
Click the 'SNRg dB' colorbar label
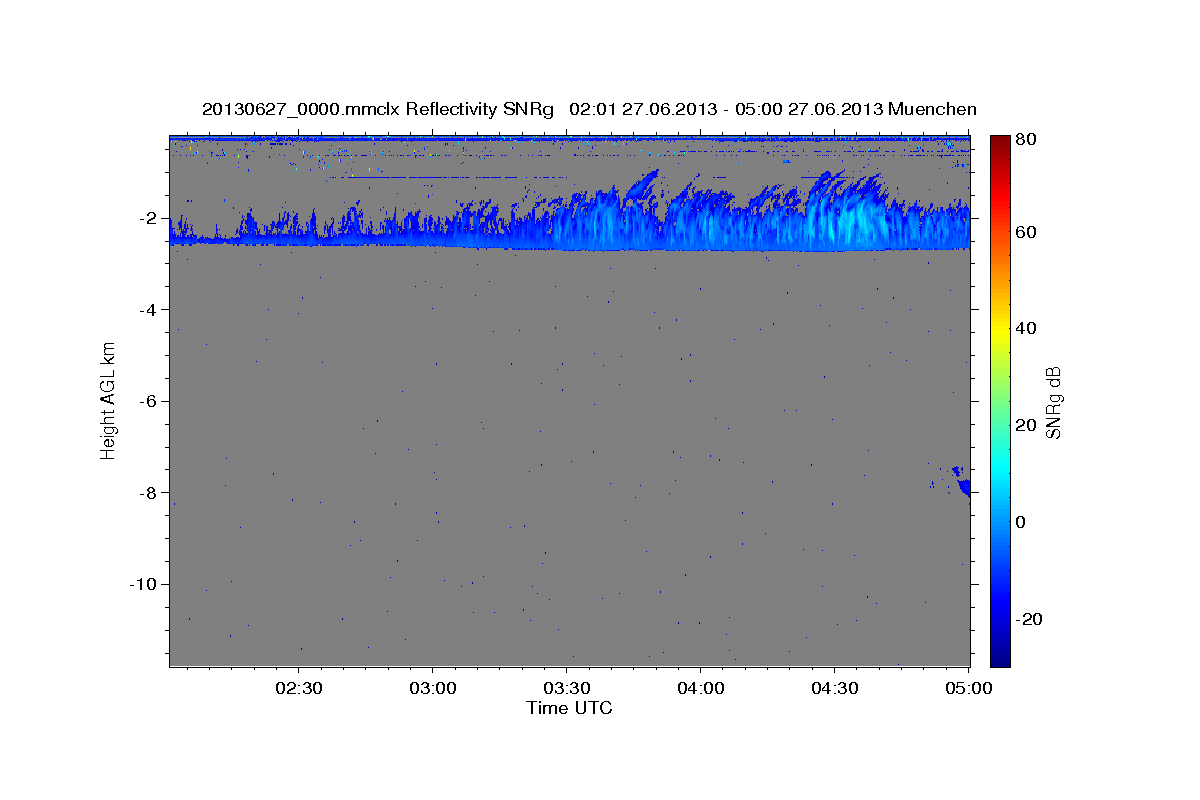1053,402
